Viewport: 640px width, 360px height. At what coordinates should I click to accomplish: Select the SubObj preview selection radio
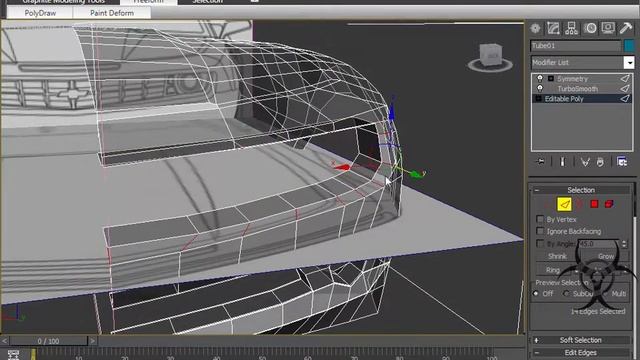point(566,293)
